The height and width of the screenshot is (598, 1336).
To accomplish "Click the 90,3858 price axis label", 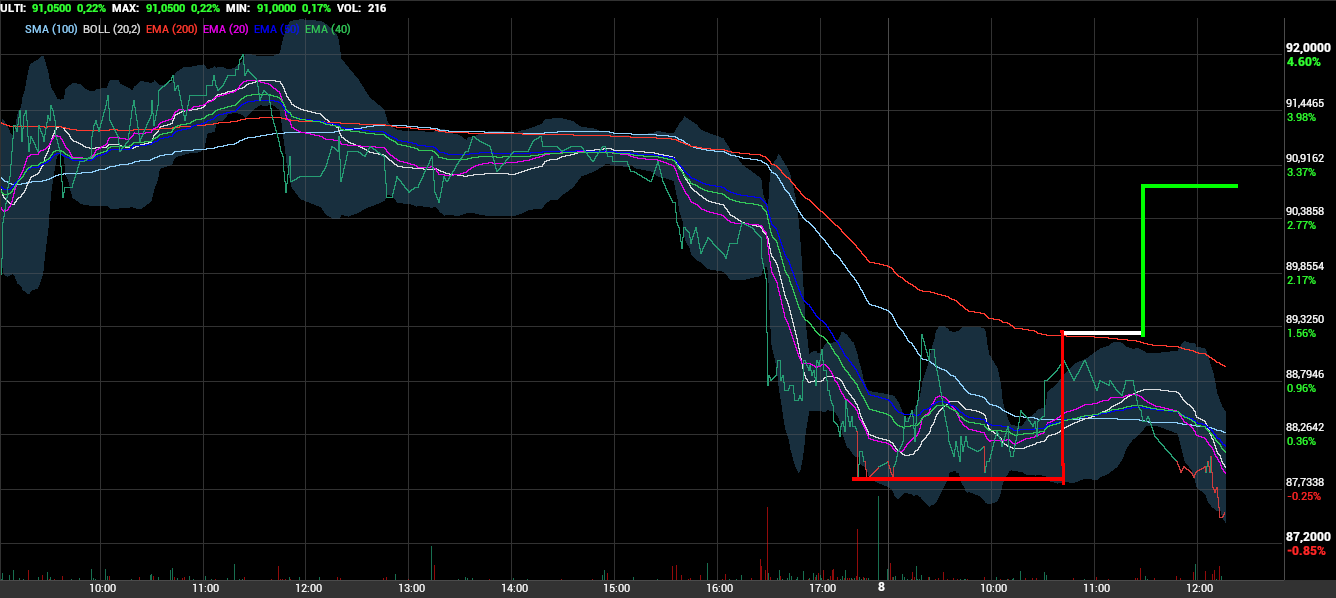I will pyautogui.click(x=1306, y=211).
